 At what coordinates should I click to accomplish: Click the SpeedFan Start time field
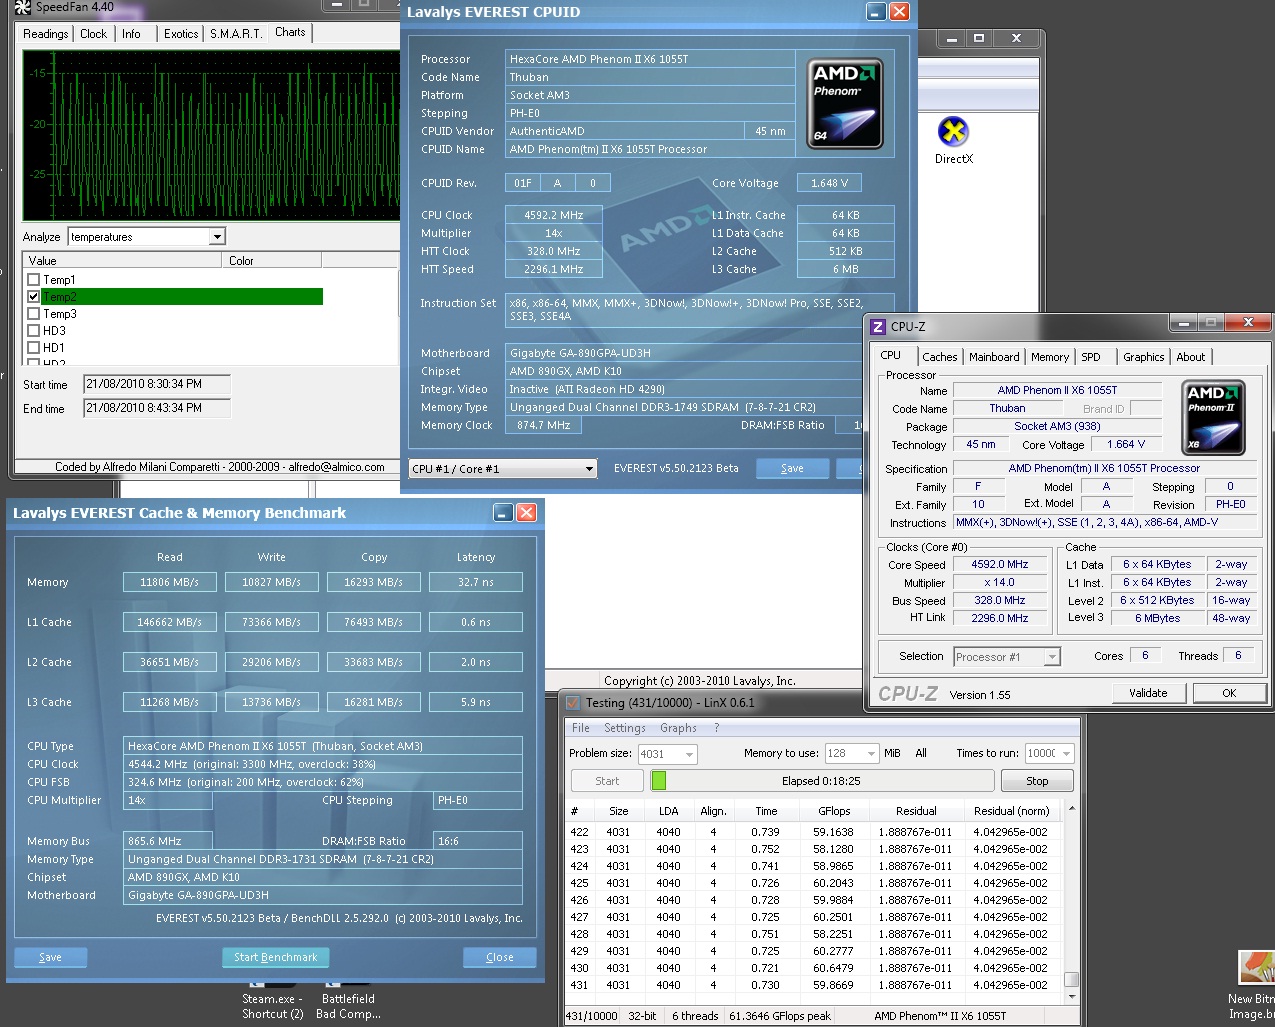(157, 384)
